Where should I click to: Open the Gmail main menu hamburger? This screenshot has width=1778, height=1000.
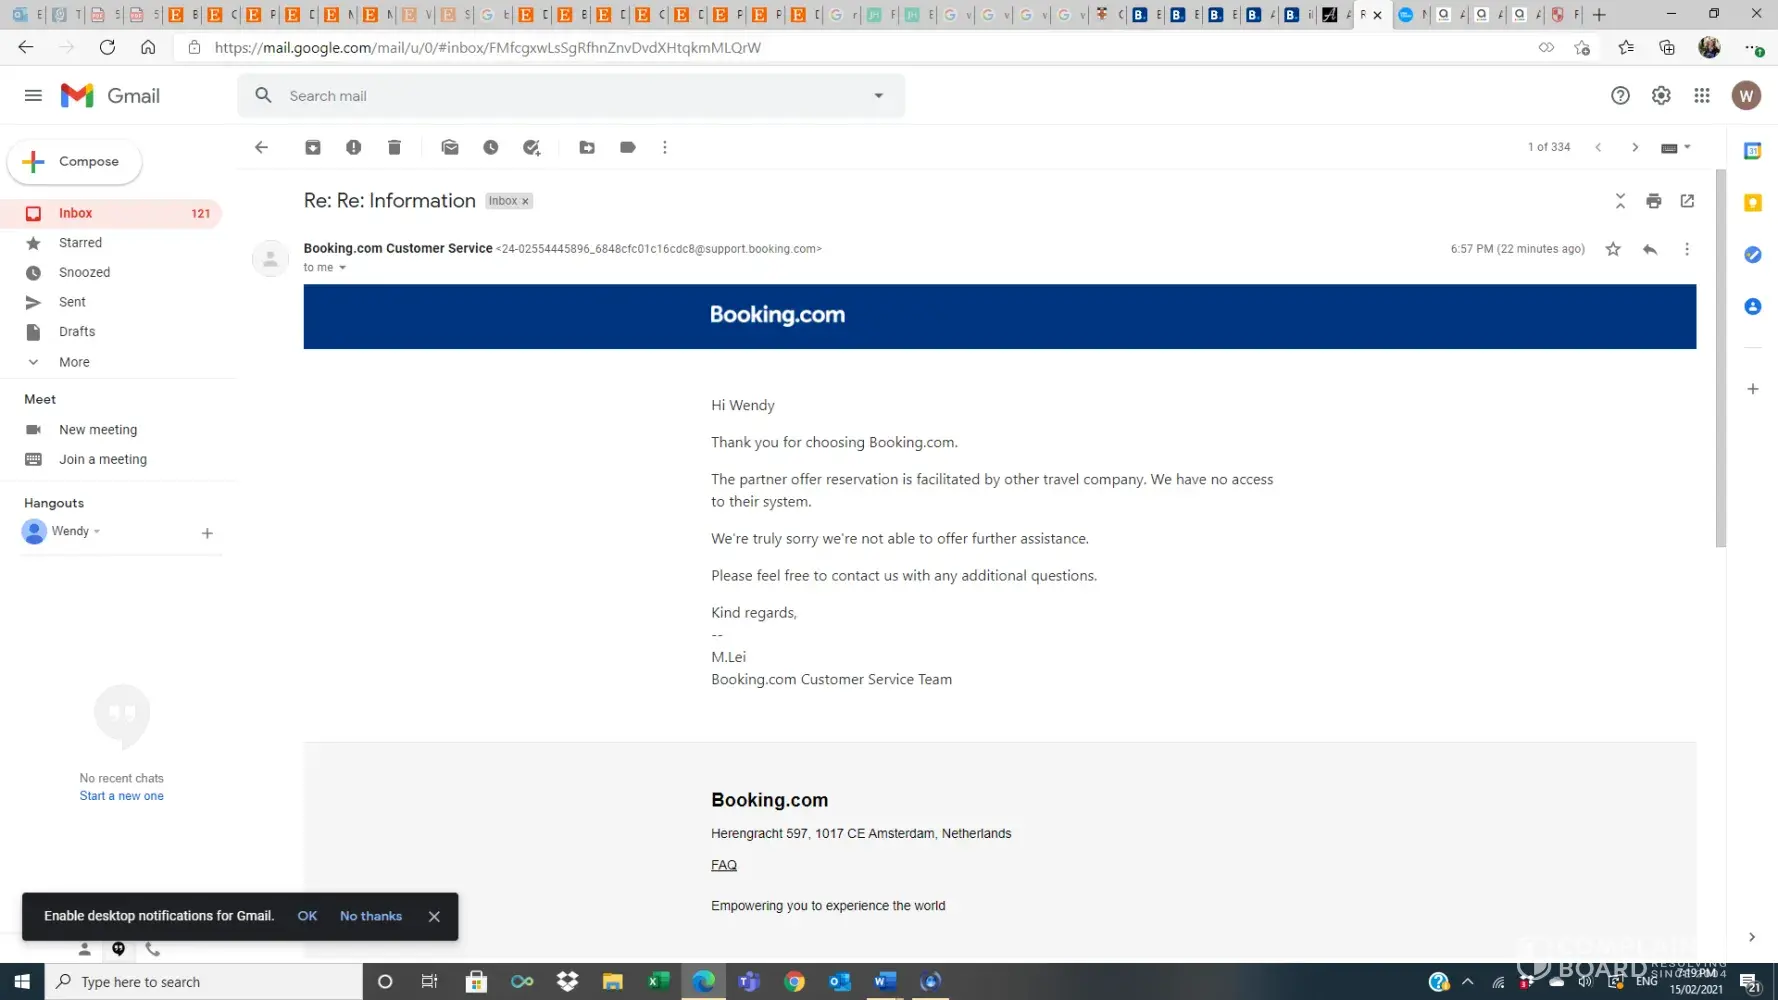click(33, 96)
